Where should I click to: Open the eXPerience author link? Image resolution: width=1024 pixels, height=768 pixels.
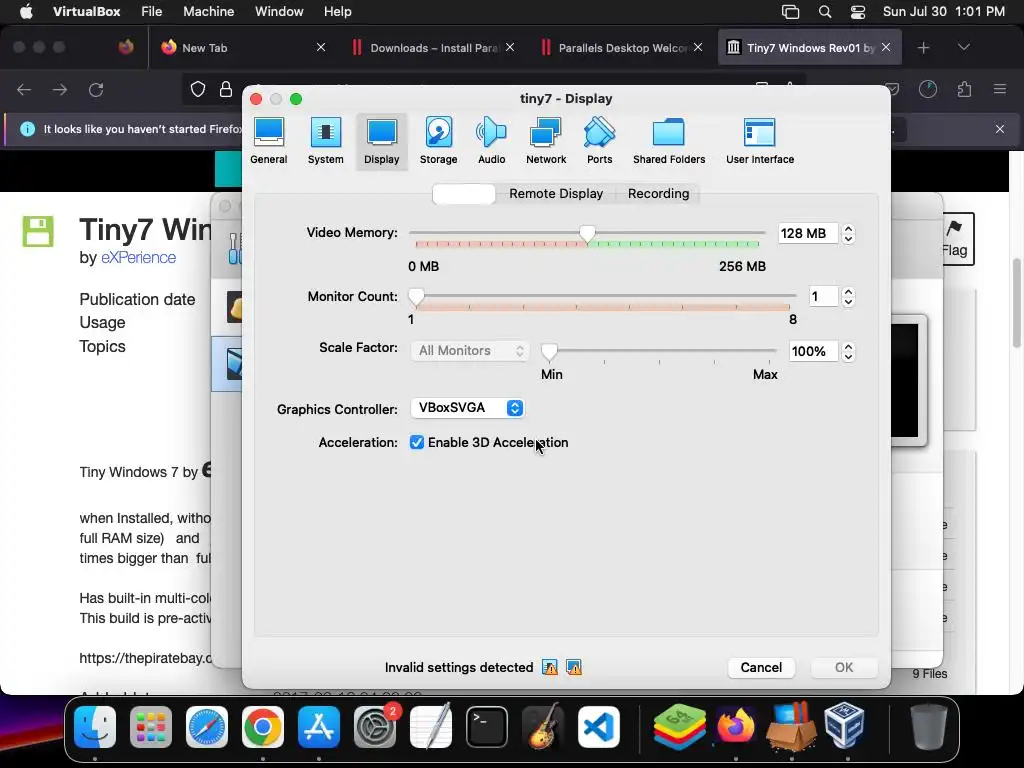point(138,257)
